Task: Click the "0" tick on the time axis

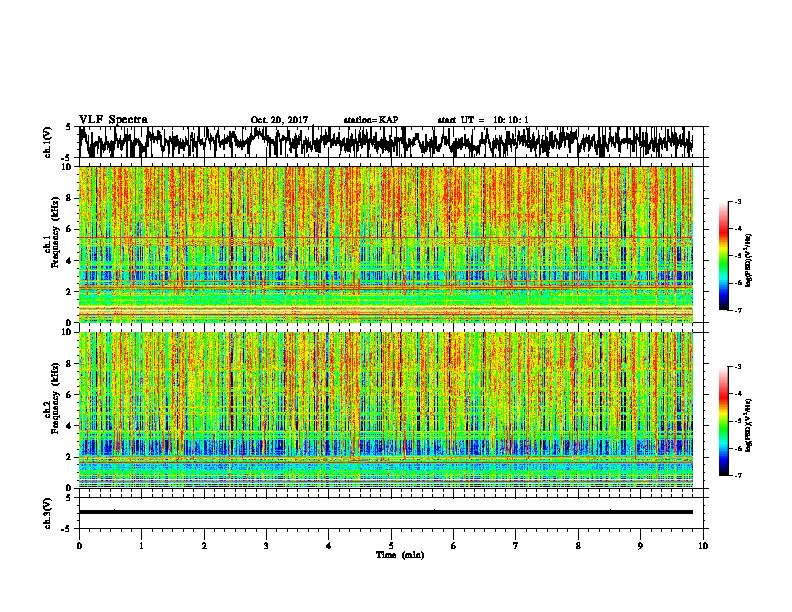Action: coord(79,546)
